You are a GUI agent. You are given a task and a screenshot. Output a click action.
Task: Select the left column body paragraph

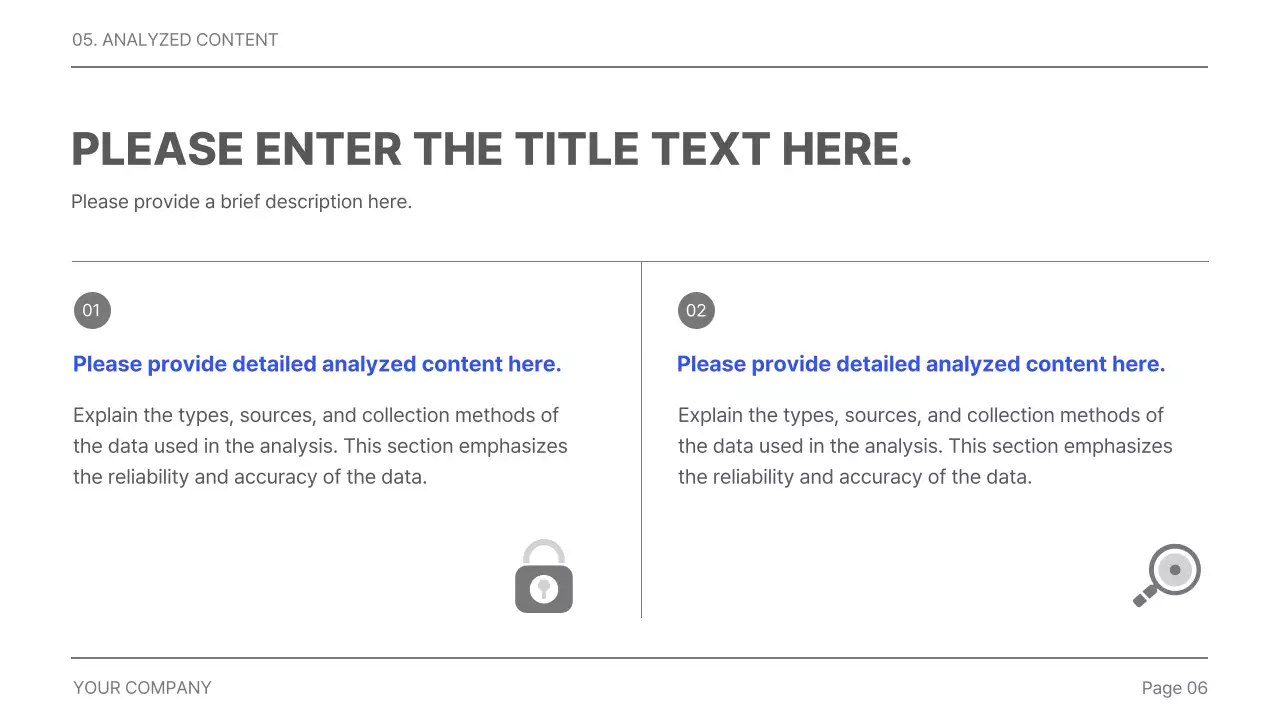320,446
